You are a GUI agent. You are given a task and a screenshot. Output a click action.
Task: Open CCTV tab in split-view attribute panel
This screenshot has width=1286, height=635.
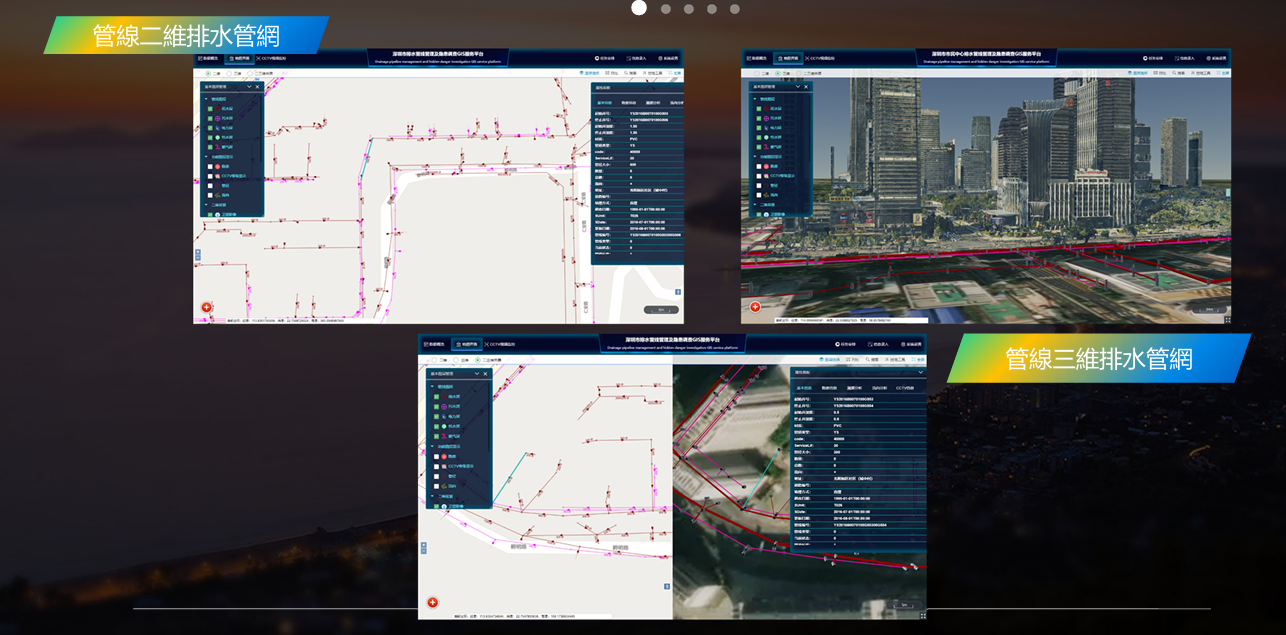pyautogui.click(x=904, y=387)
